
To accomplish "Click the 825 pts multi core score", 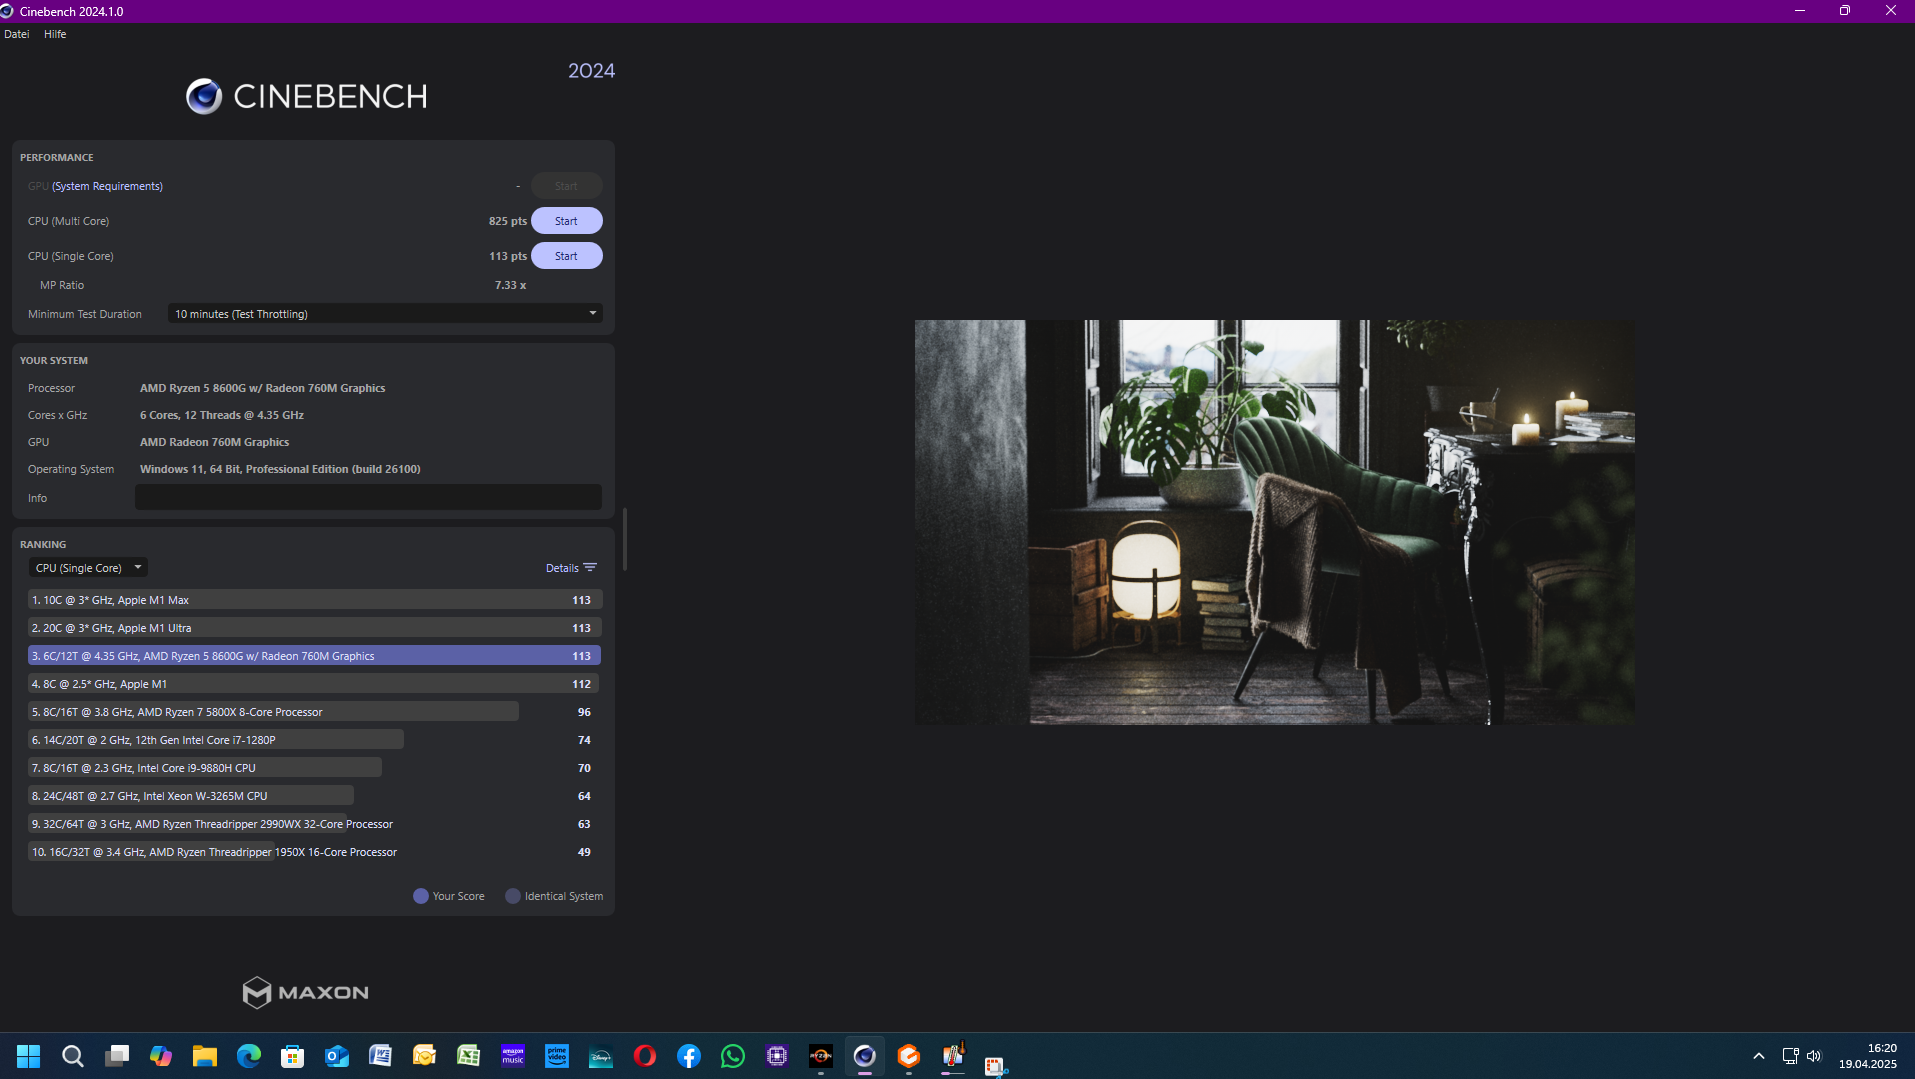I will 508,221.
